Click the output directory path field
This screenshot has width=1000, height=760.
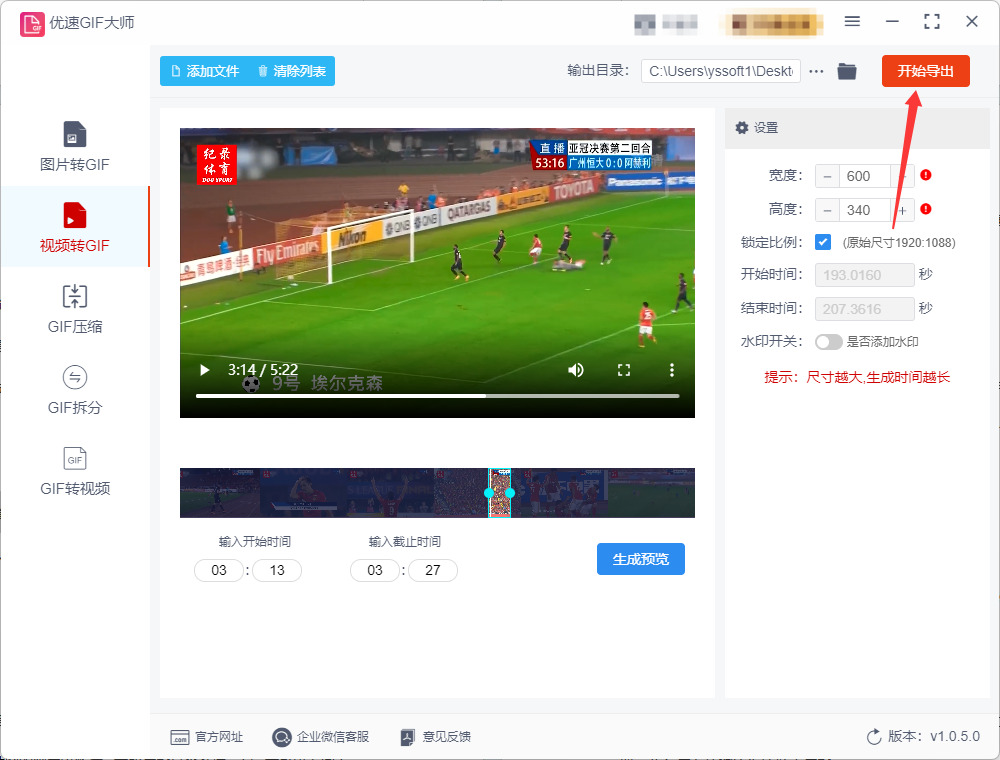[x=721, y=71]
